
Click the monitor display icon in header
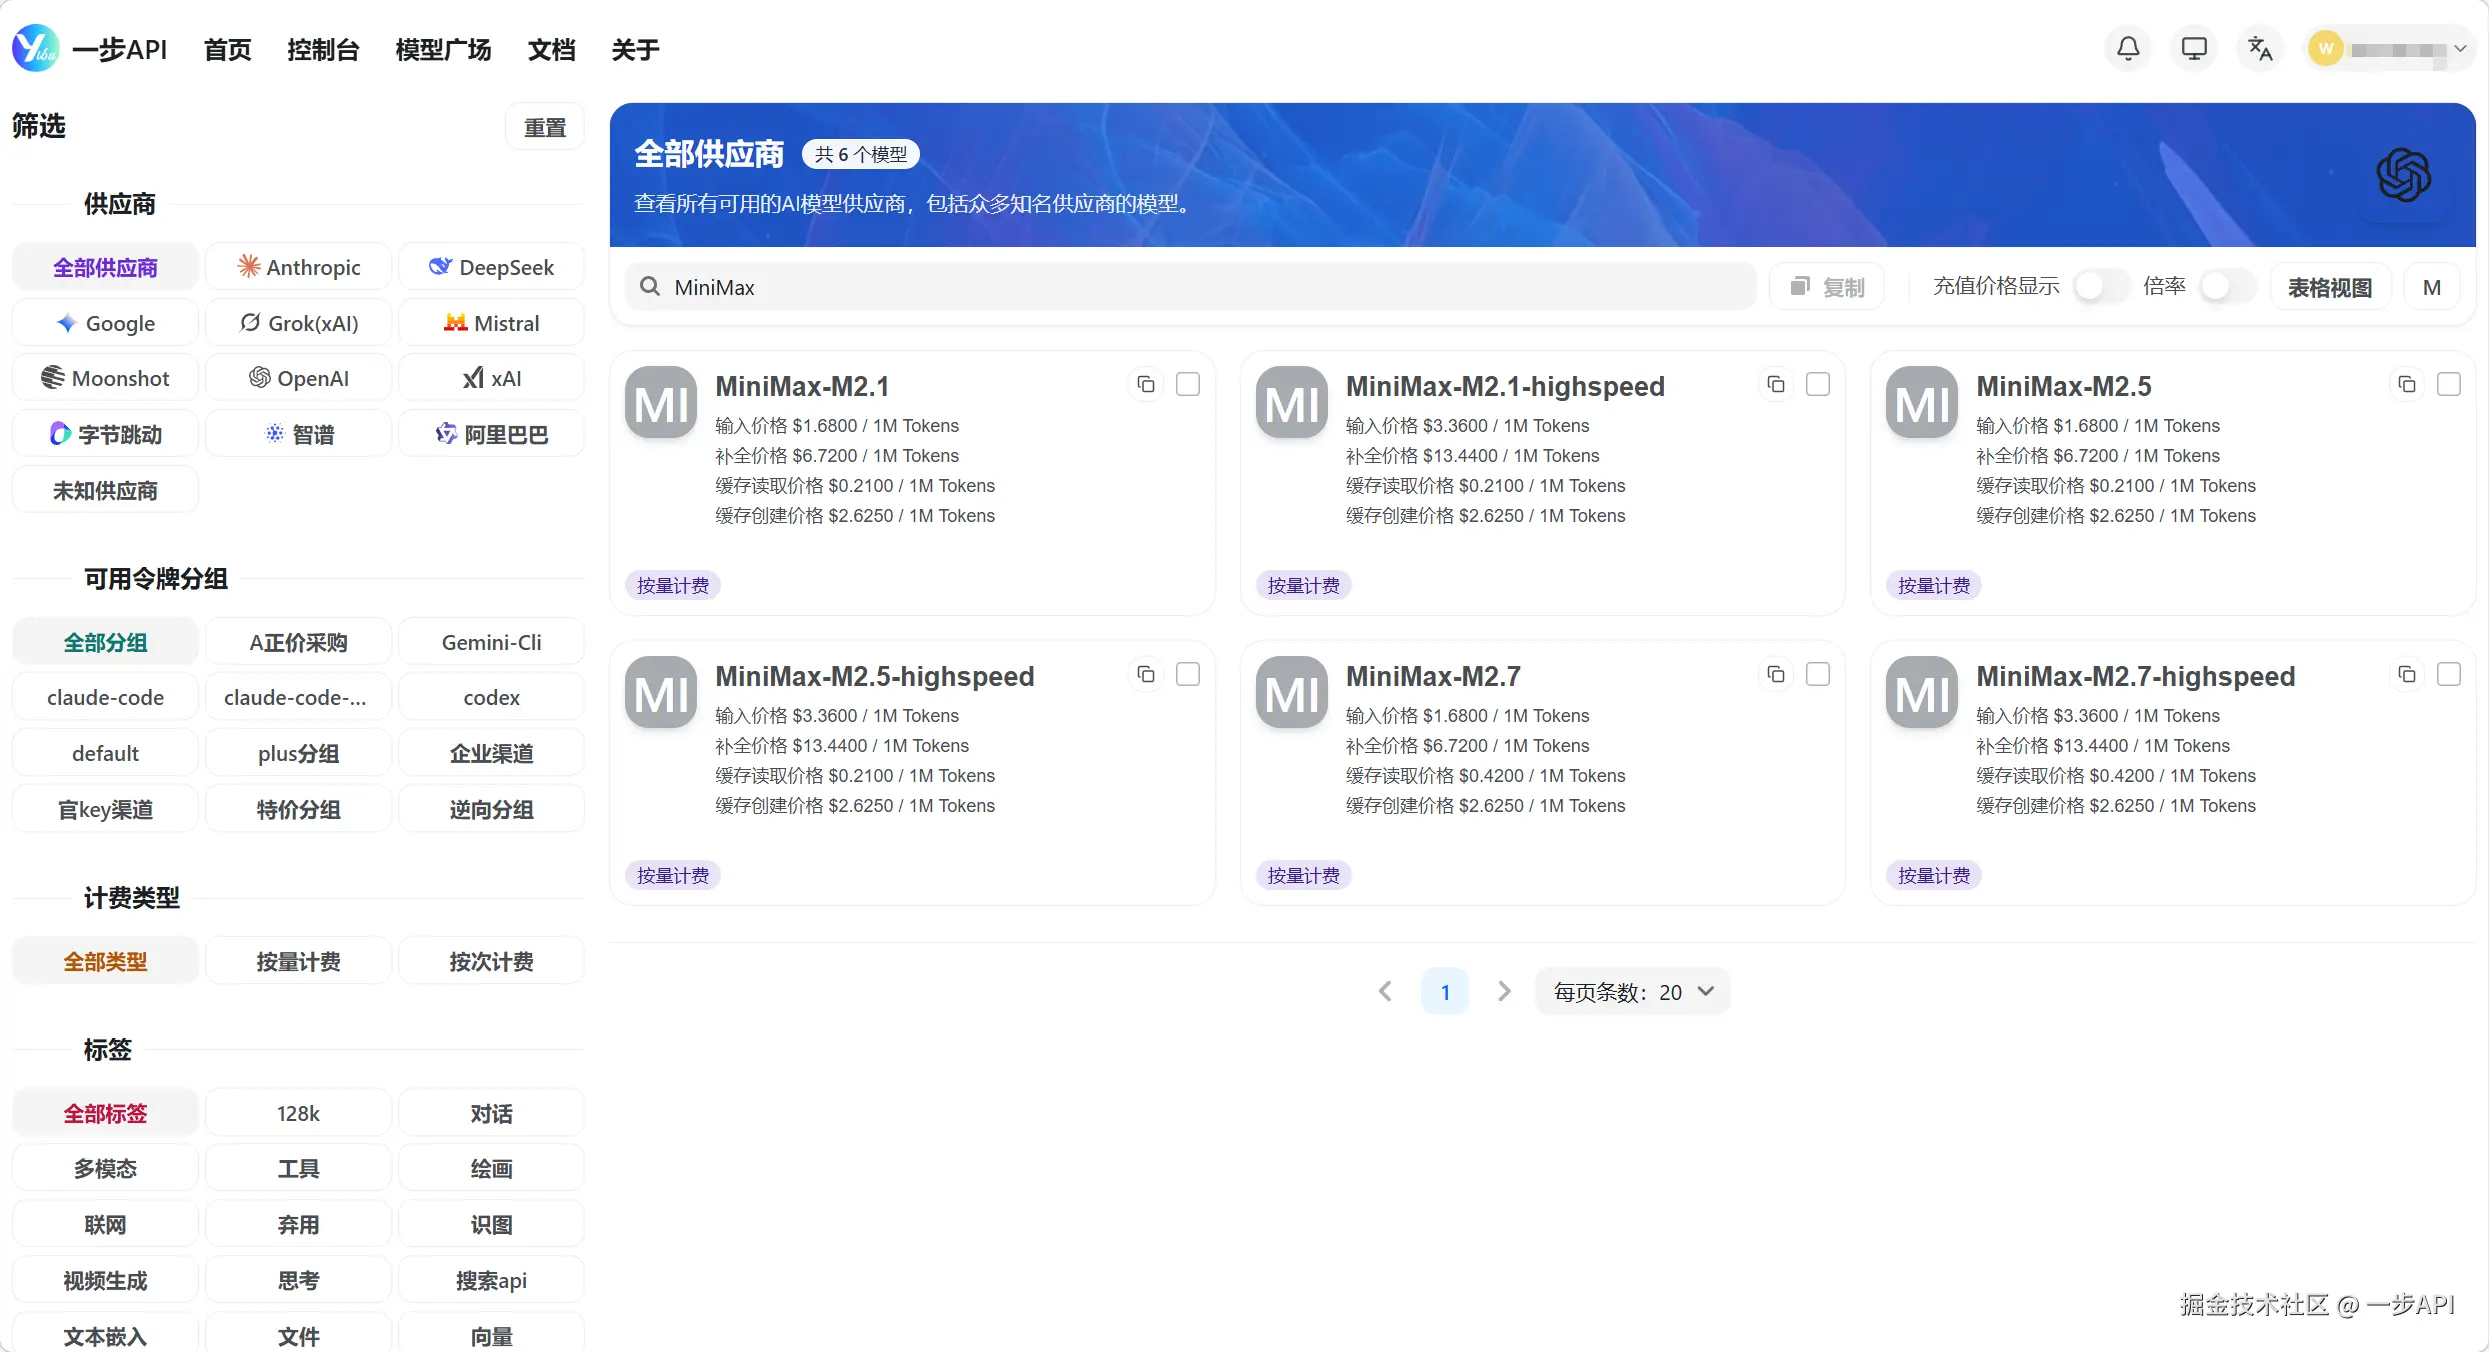(x=2194, y=48)
